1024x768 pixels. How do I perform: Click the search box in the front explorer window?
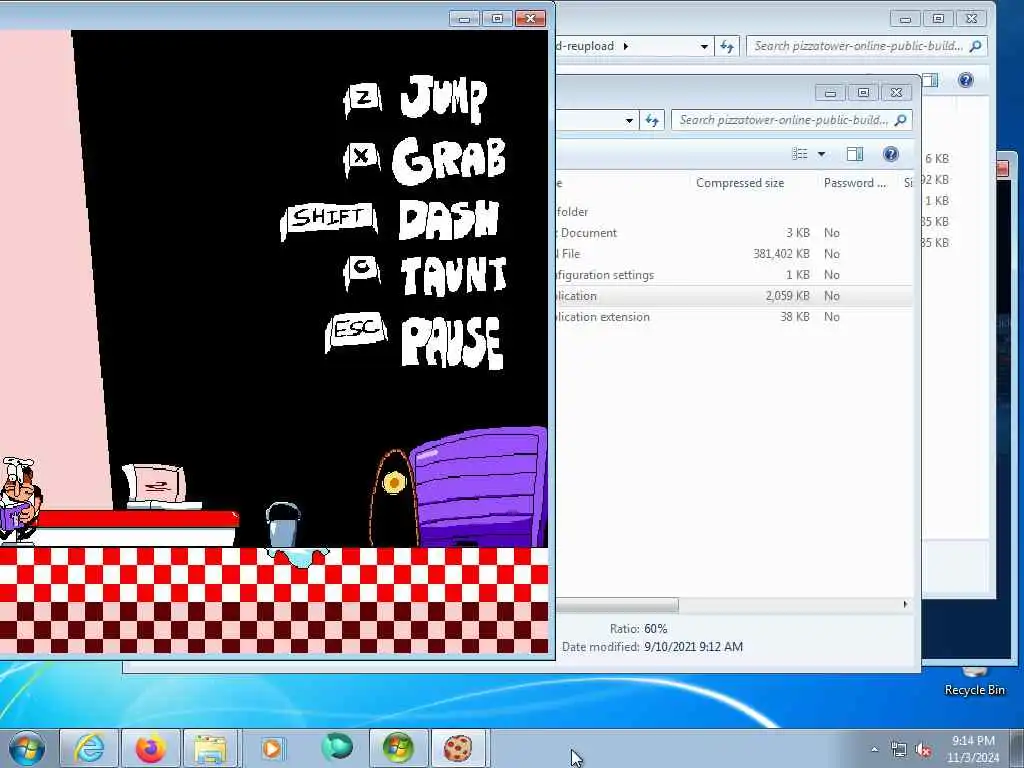pyautogui.click(x=792, y=120)
